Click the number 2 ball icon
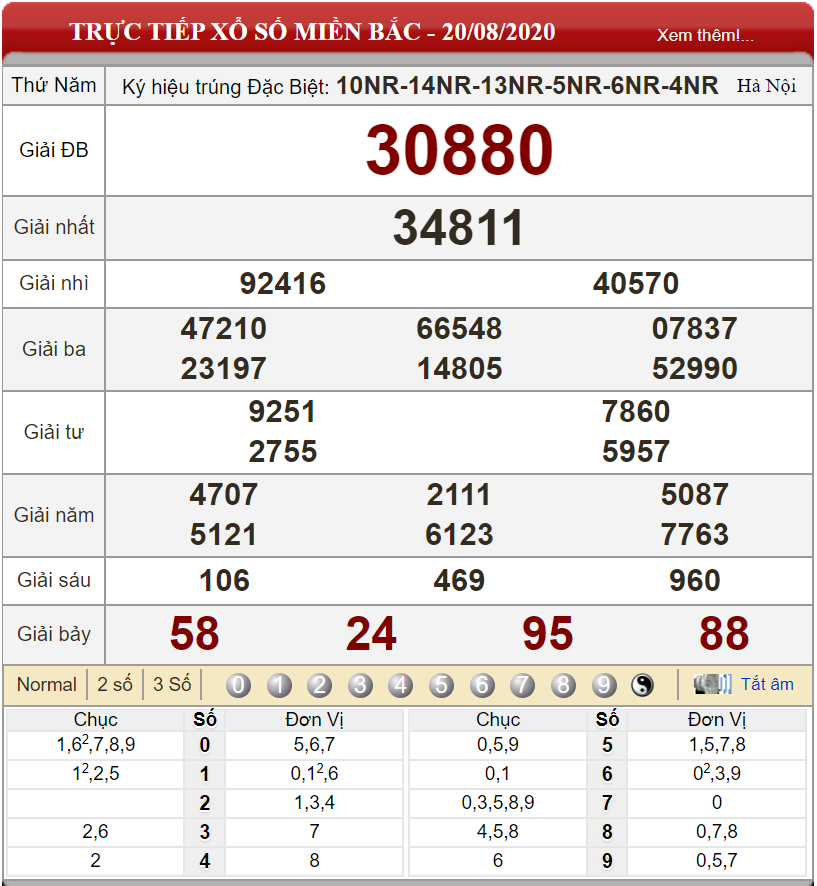 tap(320, 685)
